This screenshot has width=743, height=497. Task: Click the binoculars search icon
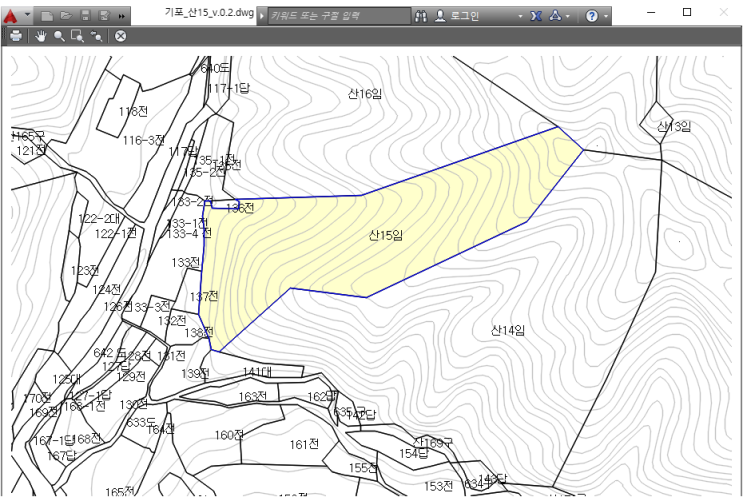(421, 17)
